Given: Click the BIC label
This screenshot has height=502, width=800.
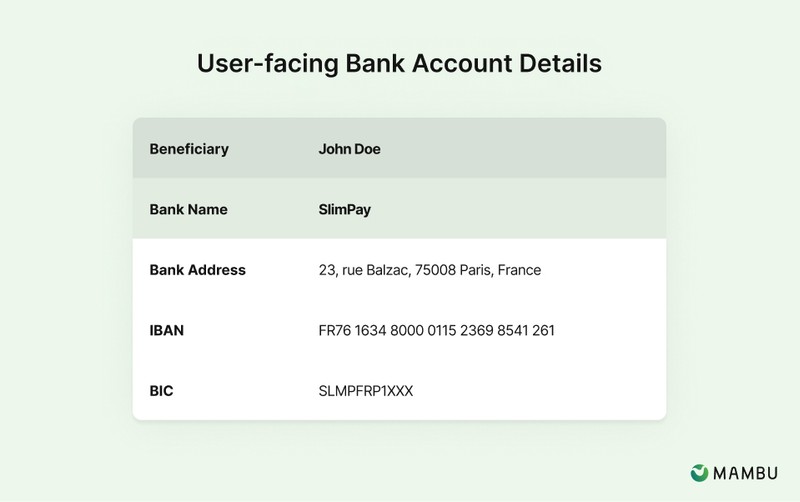Looking at the screenshot, I should [161, 391].
